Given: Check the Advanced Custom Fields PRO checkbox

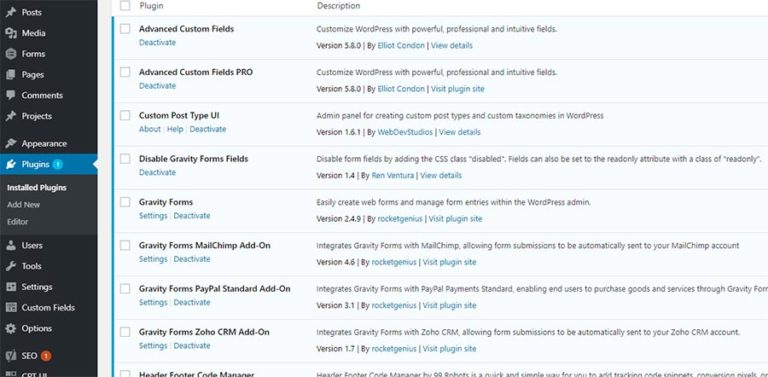Looking at the screenshot, I should click(125, 72).
